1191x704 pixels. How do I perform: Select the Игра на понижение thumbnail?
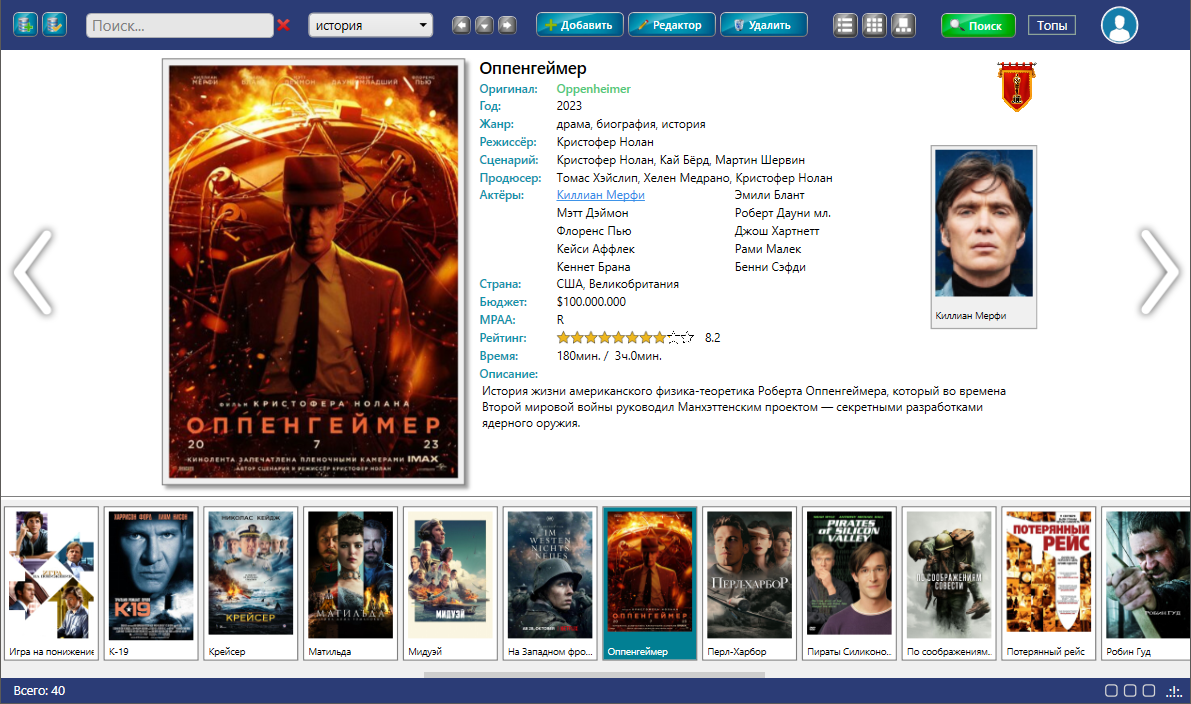tap(52, 583)
